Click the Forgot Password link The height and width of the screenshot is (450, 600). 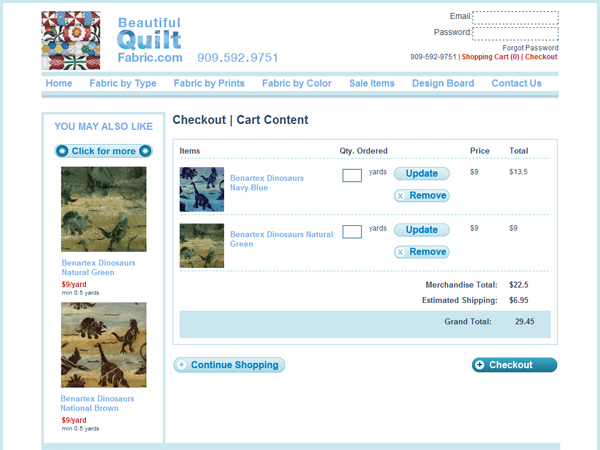point(530,48)
